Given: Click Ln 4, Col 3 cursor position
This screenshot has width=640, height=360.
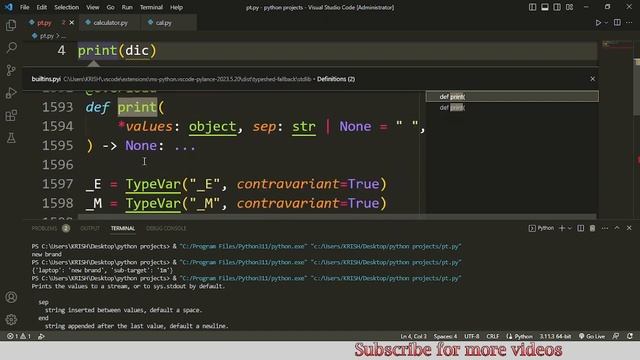Looking at the screenshot, I should pyautogui.click(x=413, y=336).
